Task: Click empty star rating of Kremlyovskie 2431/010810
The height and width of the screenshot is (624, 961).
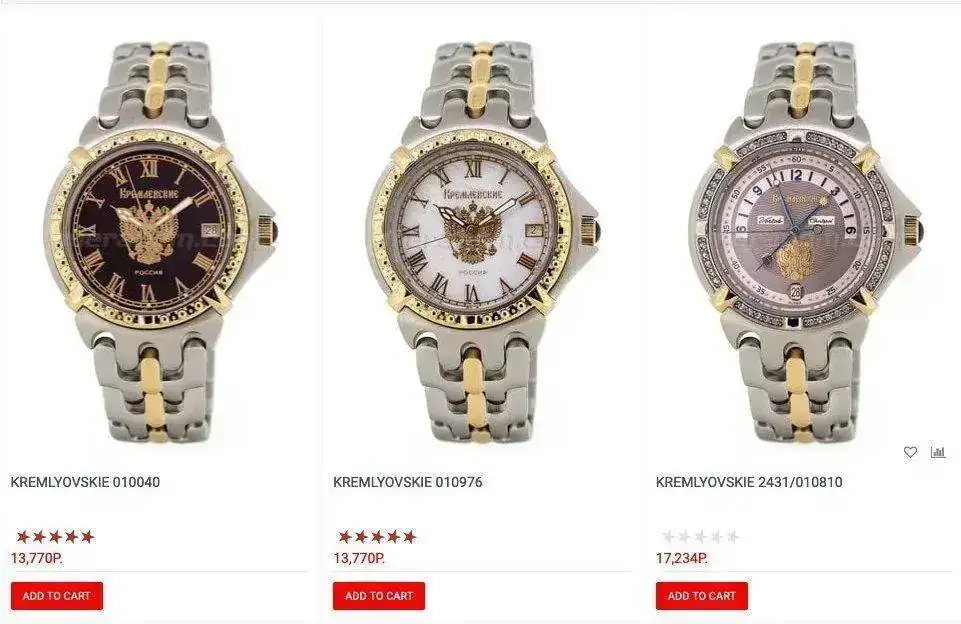Action: (701, 537)
